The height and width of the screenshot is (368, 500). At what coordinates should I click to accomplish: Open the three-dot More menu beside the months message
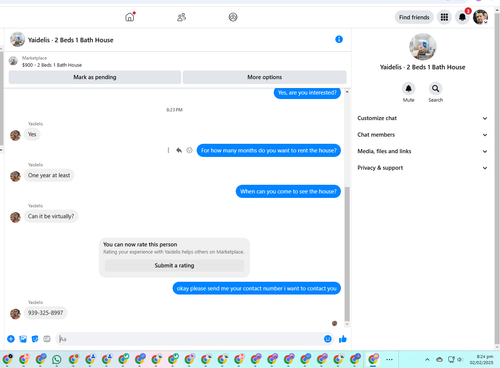(x=168, y=150)
